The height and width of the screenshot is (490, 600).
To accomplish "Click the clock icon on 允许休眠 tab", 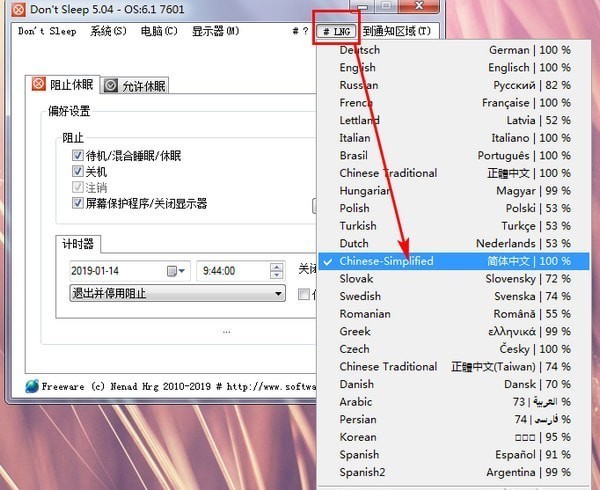I will tap(111, 86).
